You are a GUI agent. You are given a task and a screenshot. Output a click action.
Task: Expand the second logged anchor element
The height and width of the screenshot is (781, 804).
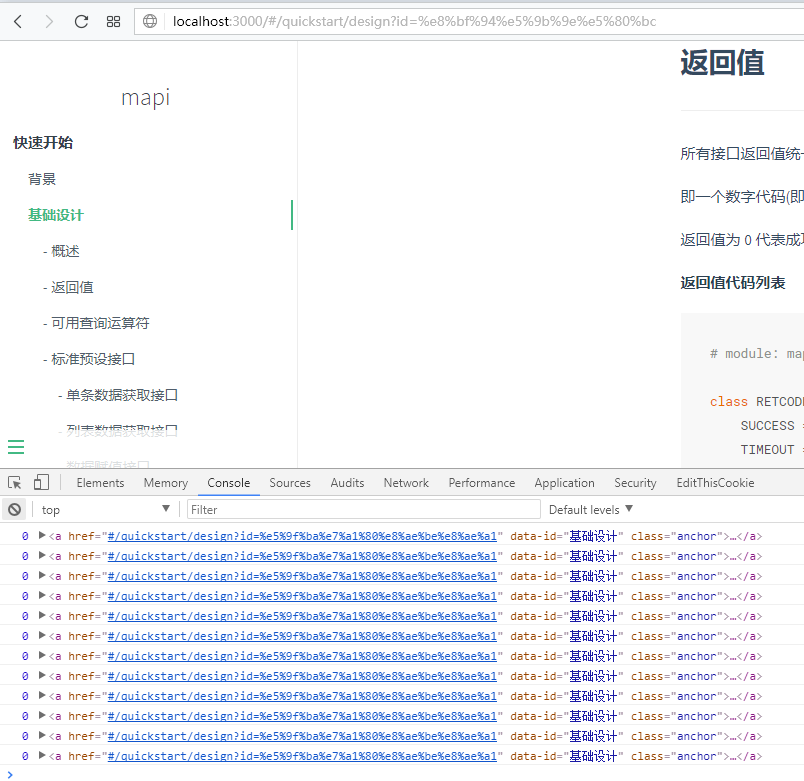[x=42, y=555]
